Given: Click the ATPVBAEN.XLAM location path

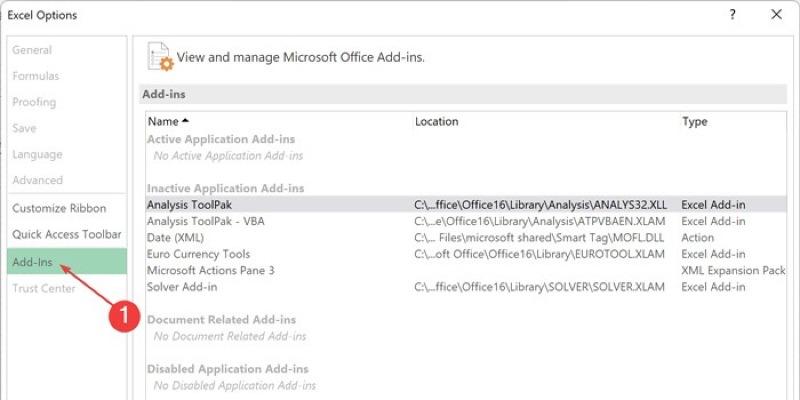Looking at the screenshot, I should coord(540,221).
